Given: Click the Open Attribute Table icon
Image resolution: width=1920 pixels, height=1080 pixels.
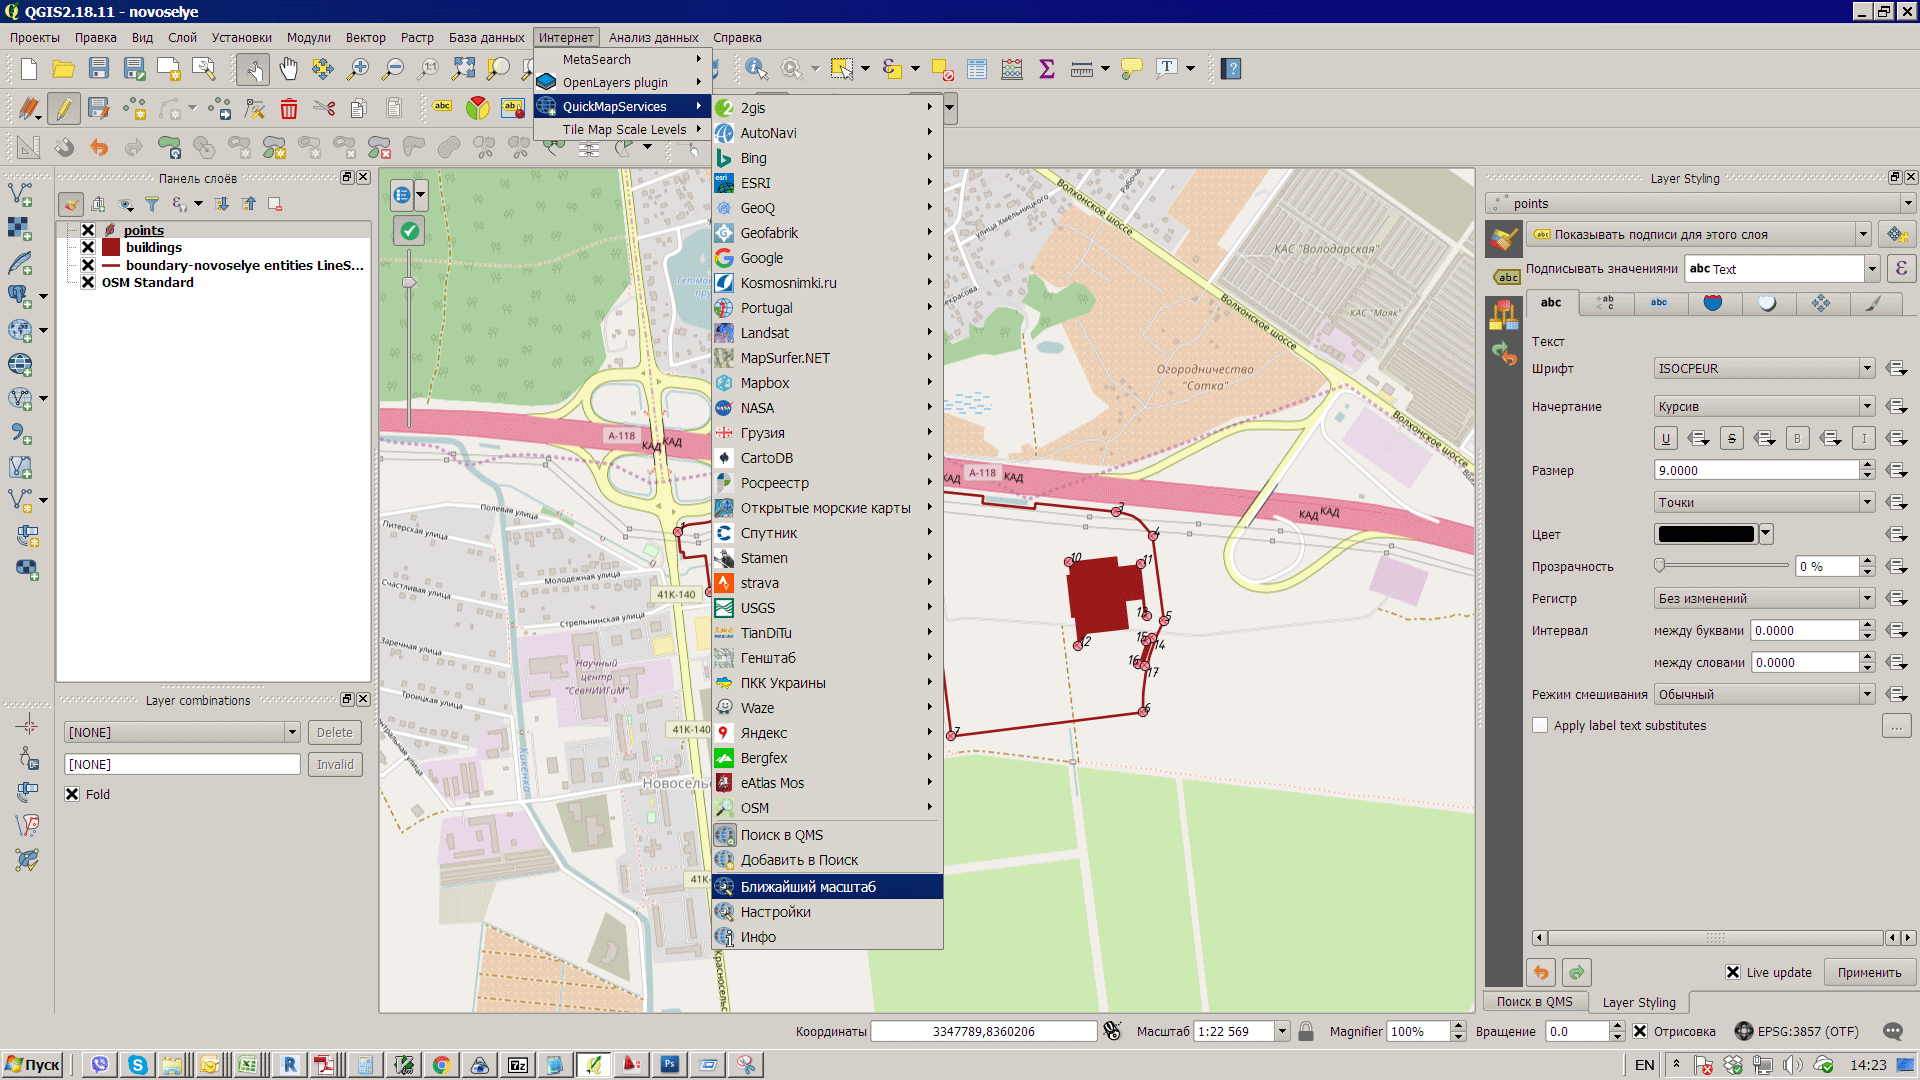Looking at the screenshot, I should tap(977, 69).
